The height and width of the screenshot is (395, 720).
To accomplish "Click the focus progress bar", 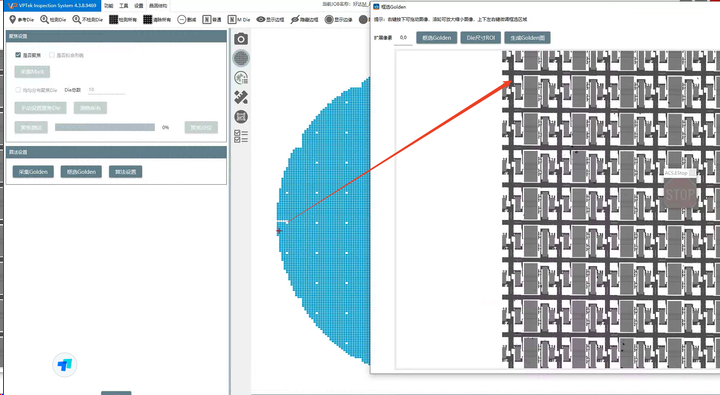I will tap(105, 127).
